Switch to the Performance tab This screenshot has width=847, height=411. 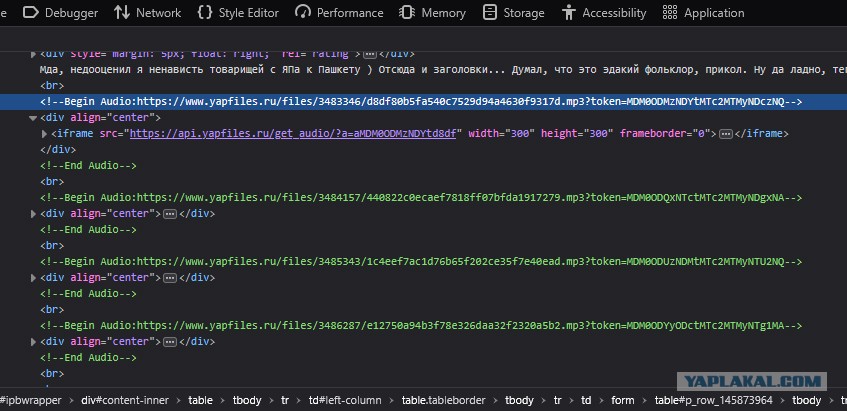tap(340, 13)
